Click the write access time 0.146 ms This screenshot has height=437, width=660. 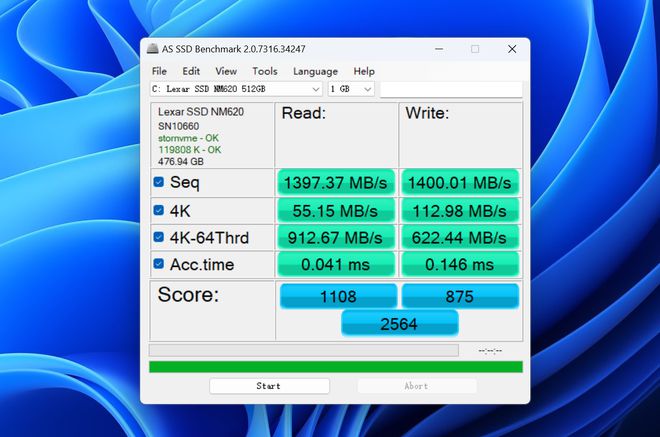click(x=460, y=265)
